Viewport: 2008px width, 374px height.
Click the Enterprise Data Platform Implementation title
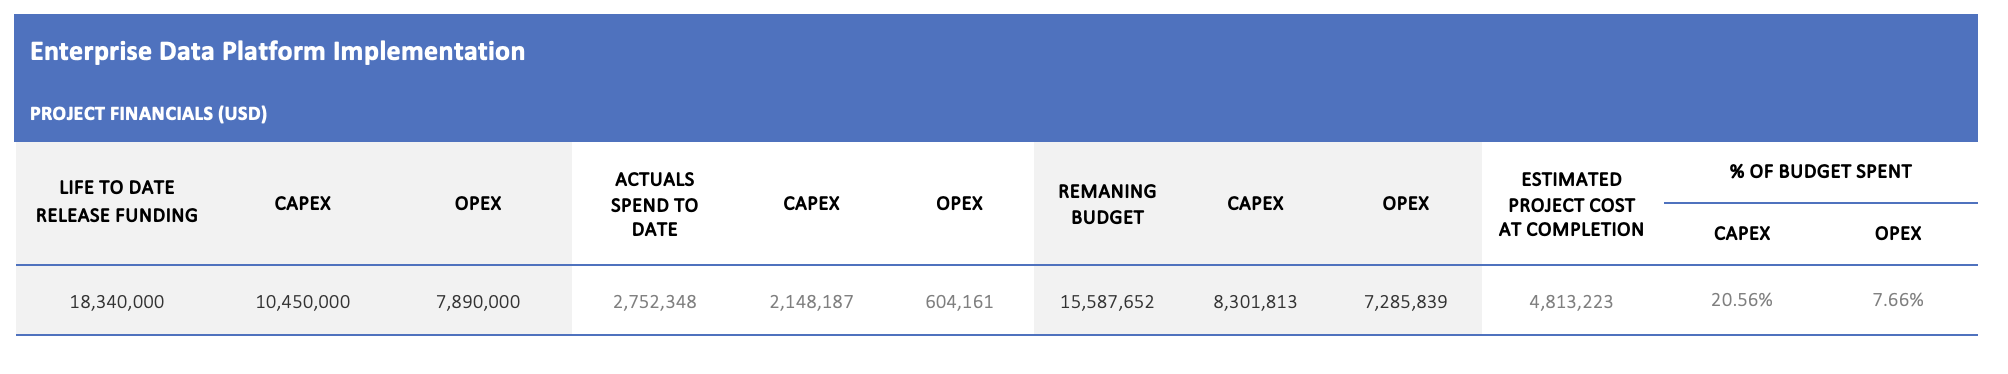coord(277,51)
